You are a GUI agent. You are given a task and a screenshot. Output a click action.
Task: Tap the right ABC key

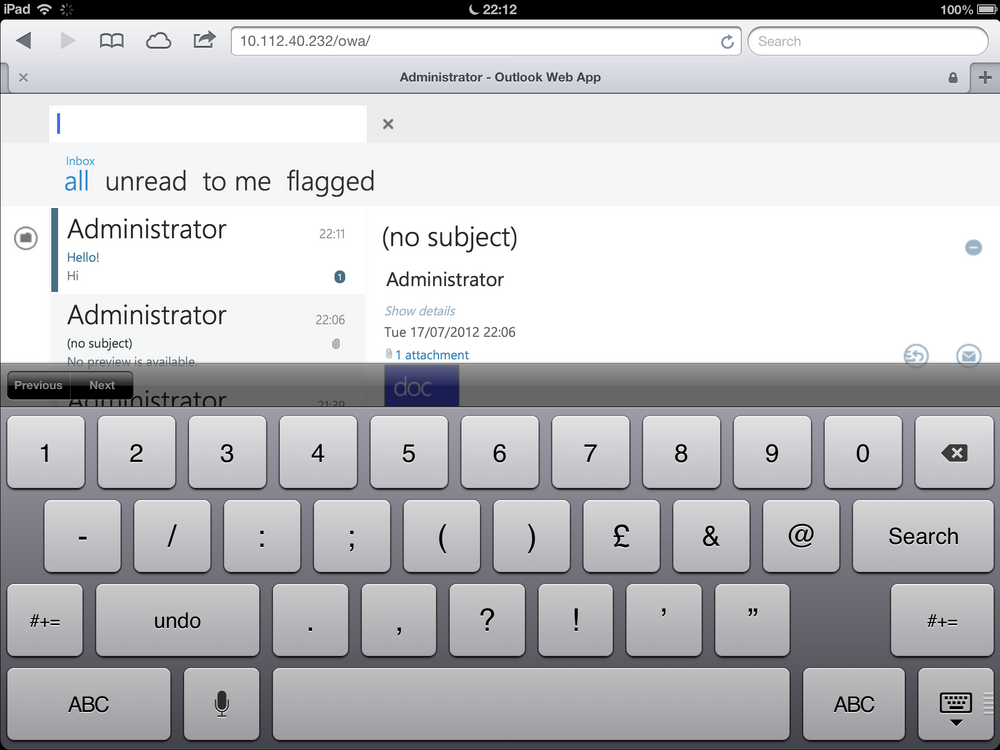pos(854,704)
